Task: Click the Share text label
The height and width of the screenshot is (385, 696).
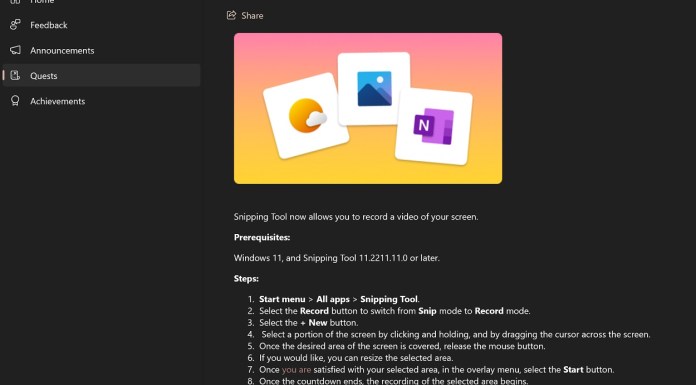Action: pyautogui.click(x=252, y=16)
